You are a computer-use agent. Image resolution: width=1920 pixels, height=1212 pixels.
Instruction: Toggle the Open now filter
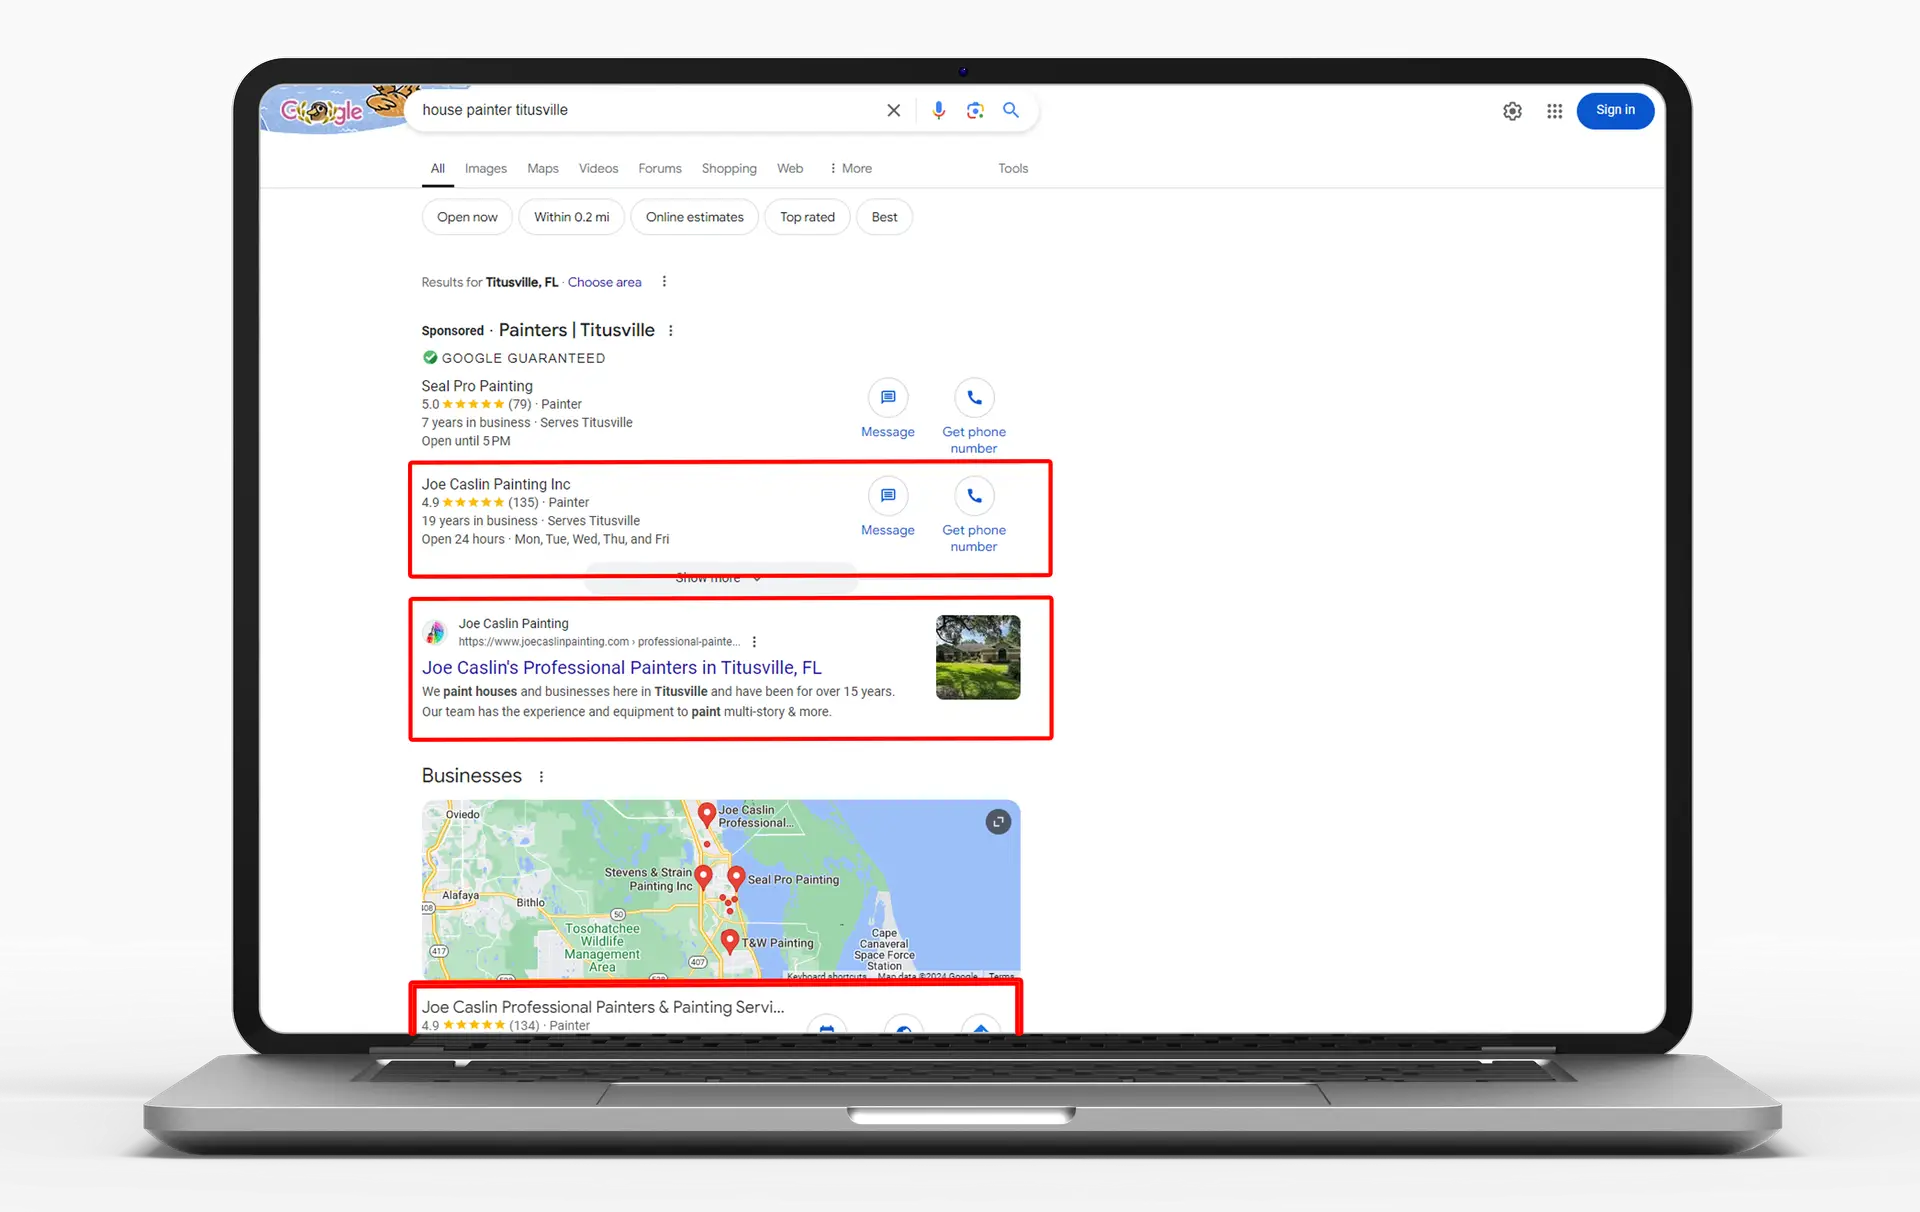tap(466, 216)
